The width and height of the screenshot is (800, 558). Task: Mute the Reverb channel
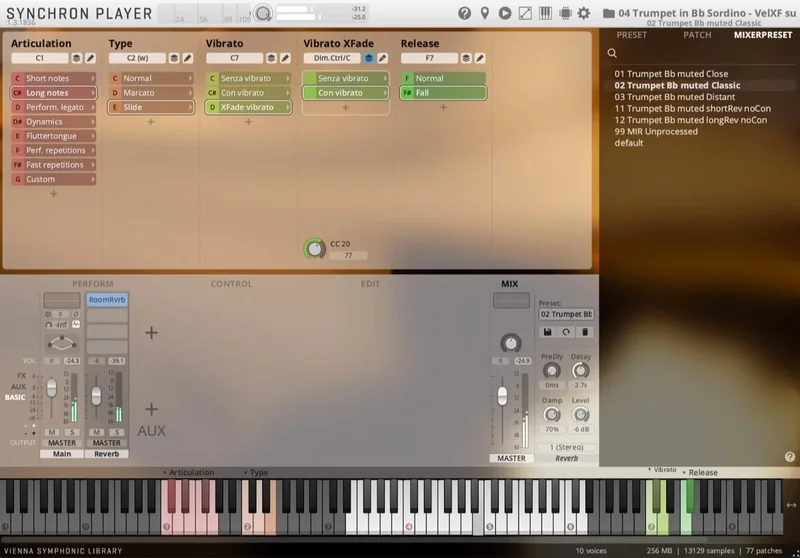96,432
